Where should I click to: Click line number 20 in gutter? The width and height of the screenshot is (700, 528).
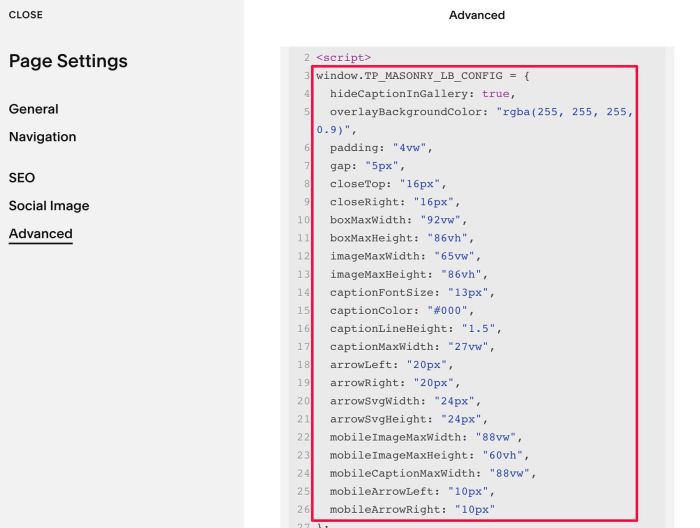click(x=304, y=401)
